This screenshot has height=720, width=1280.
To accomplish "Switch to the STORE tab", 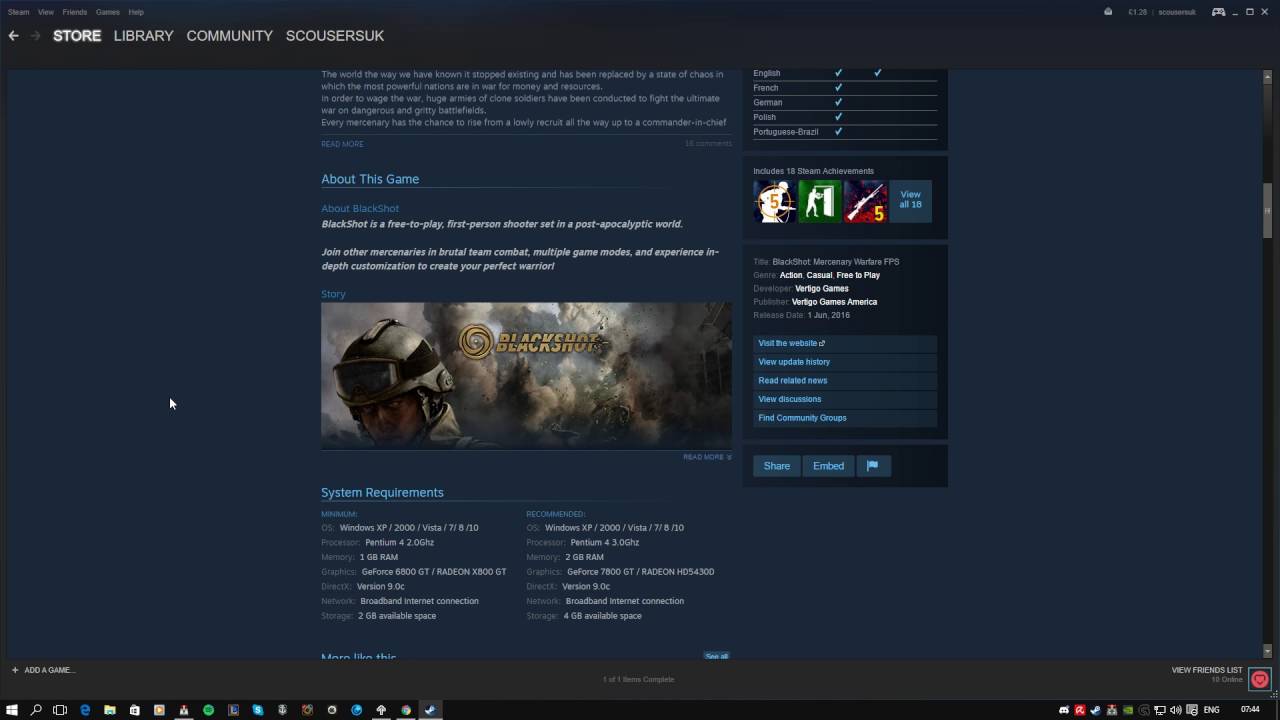I will pos(77,36).
